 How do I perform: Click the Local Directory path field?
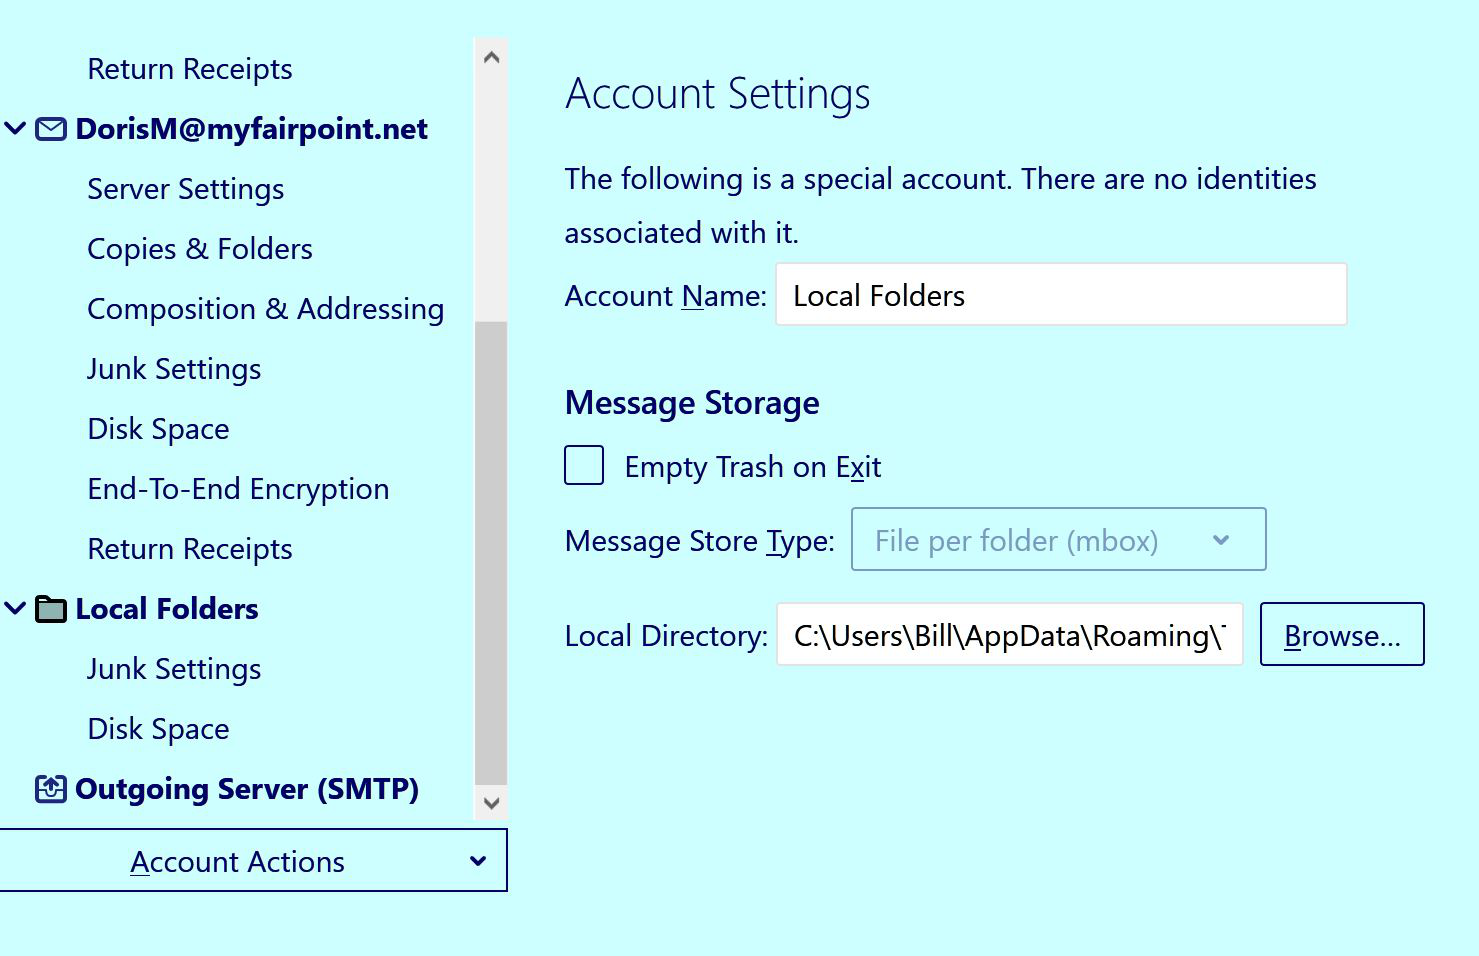point(1008,635)
